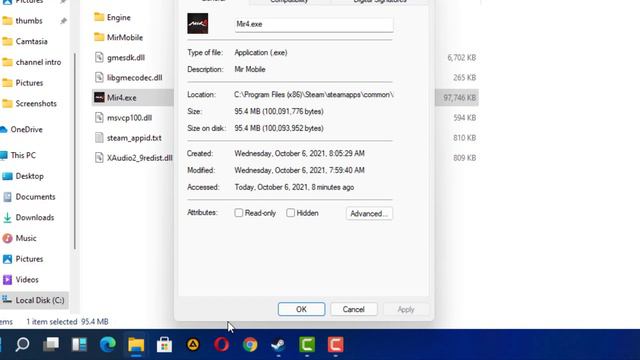Open channel intro folder in sidebar
Image resolution: width=640 pixels, height=360 pixels.
click(38, 62)
